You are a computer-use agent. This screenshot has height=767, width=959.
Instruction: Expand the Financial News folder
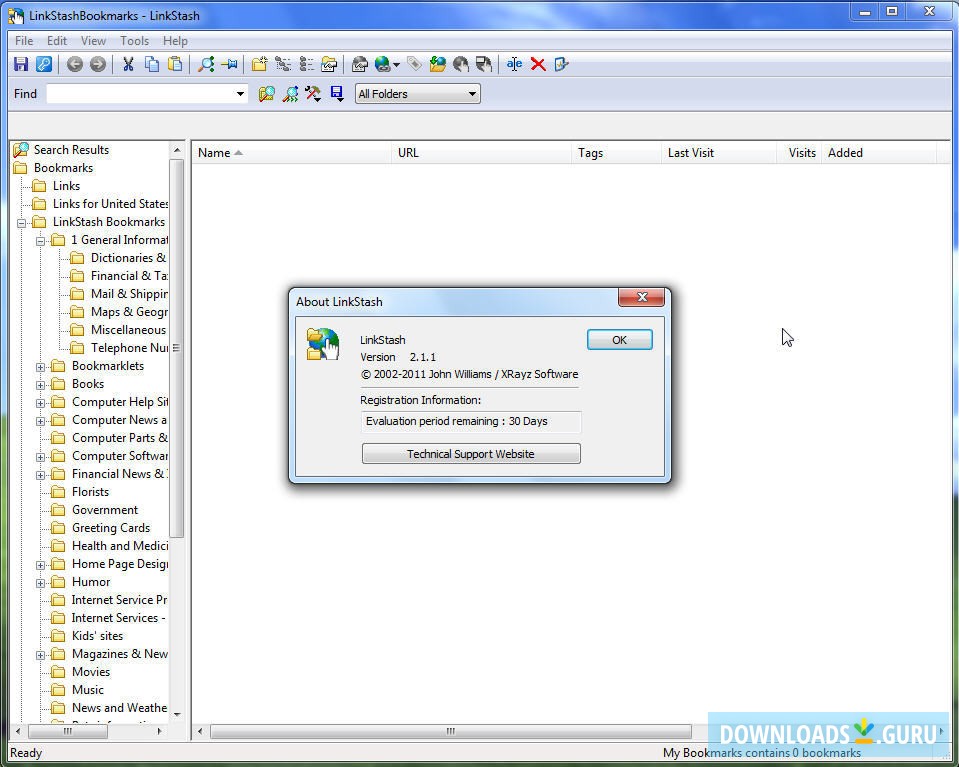click(40, 475)
